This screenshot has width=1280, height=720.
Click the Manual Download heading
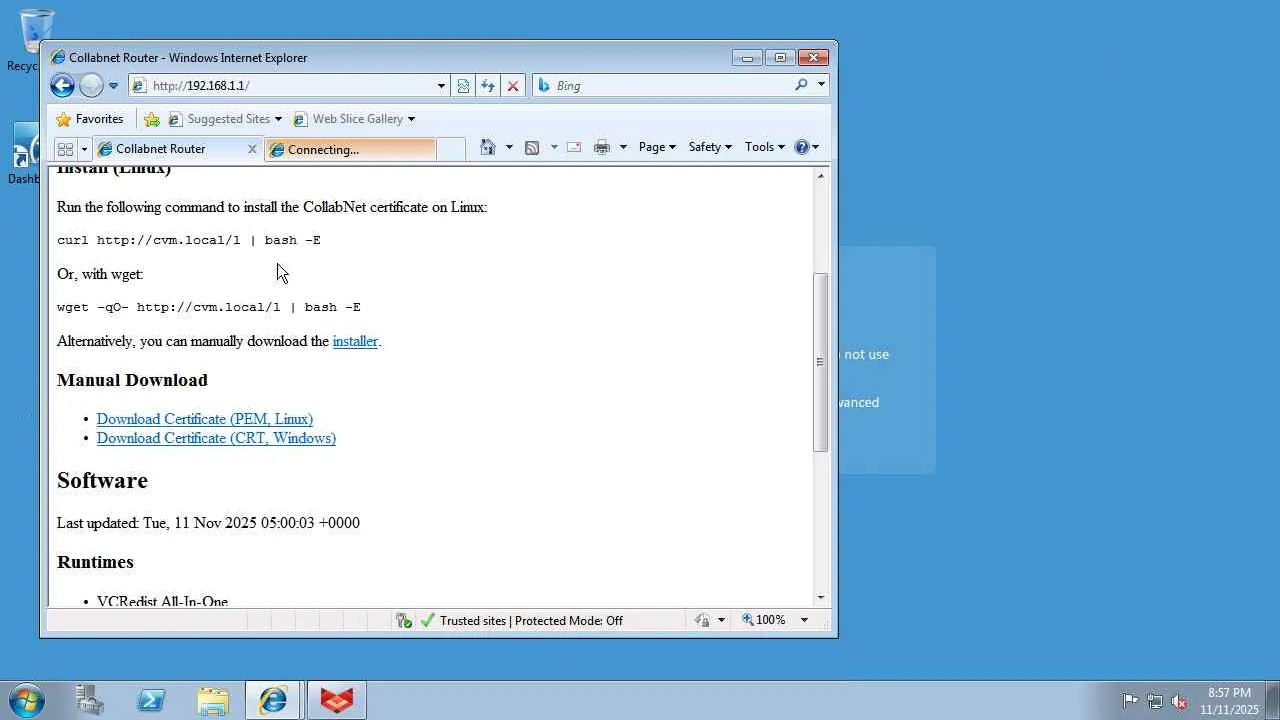[x=132, y=380]
